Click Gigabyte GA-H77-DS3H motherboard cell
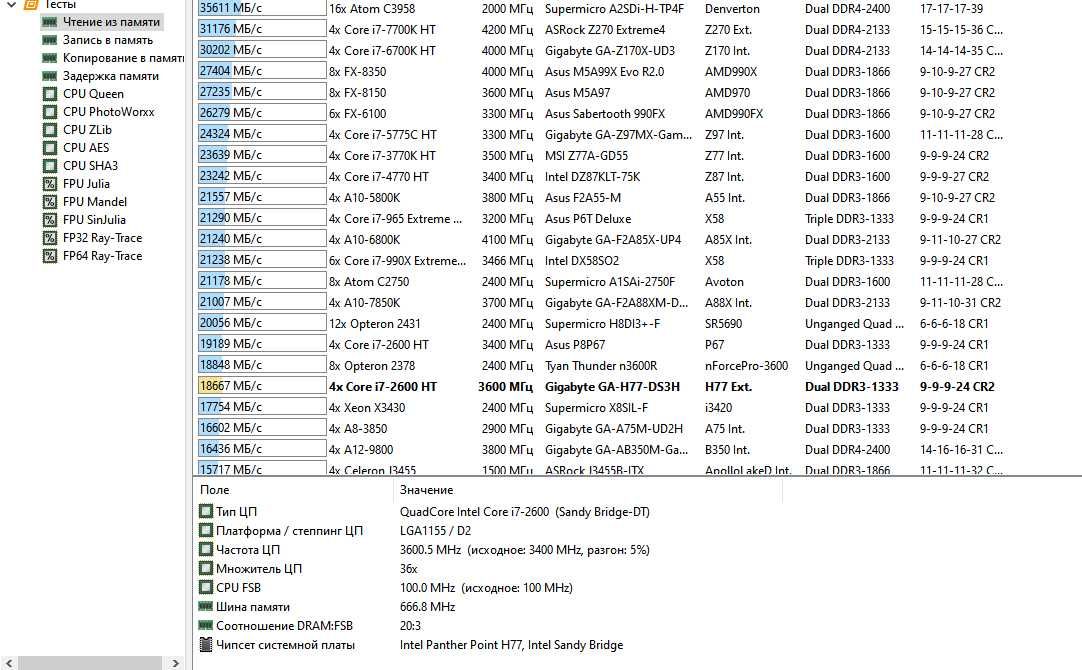The height and width of the screenshot is (670, 1082). coord(612,386)
